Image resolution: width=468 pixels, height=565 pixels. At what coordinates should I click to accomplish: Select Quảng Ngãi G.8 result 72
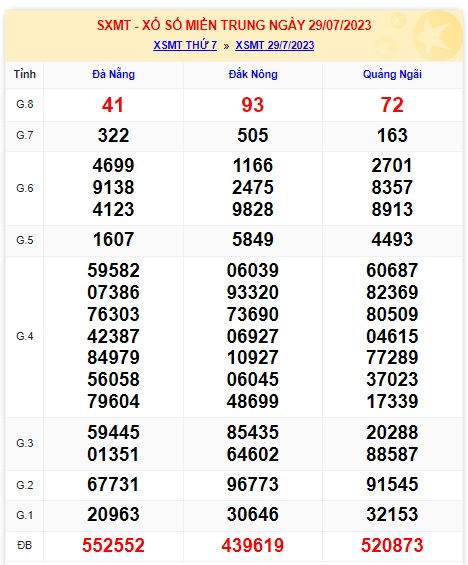[392, 105]
